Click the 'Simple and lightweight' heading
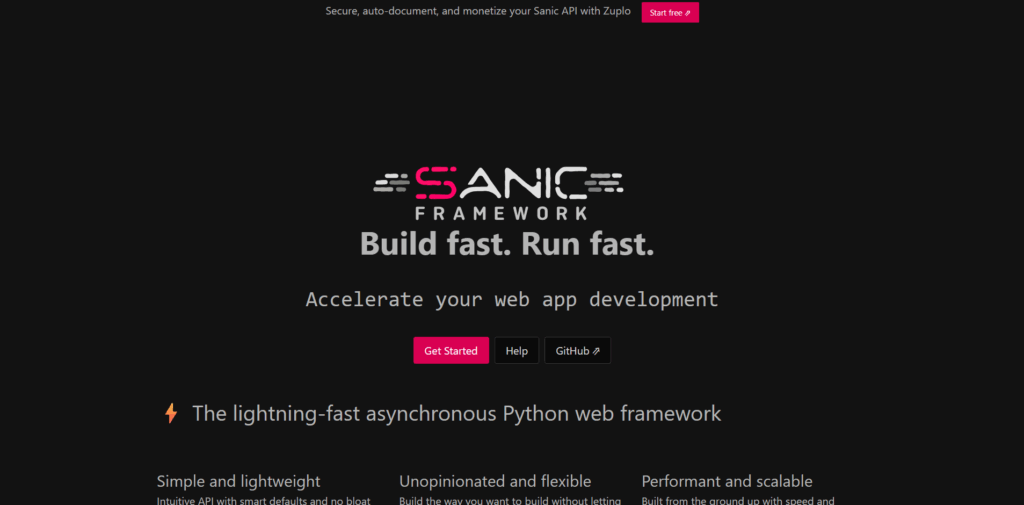Screen dimensions: 1024x505 [x=238, y=481]
